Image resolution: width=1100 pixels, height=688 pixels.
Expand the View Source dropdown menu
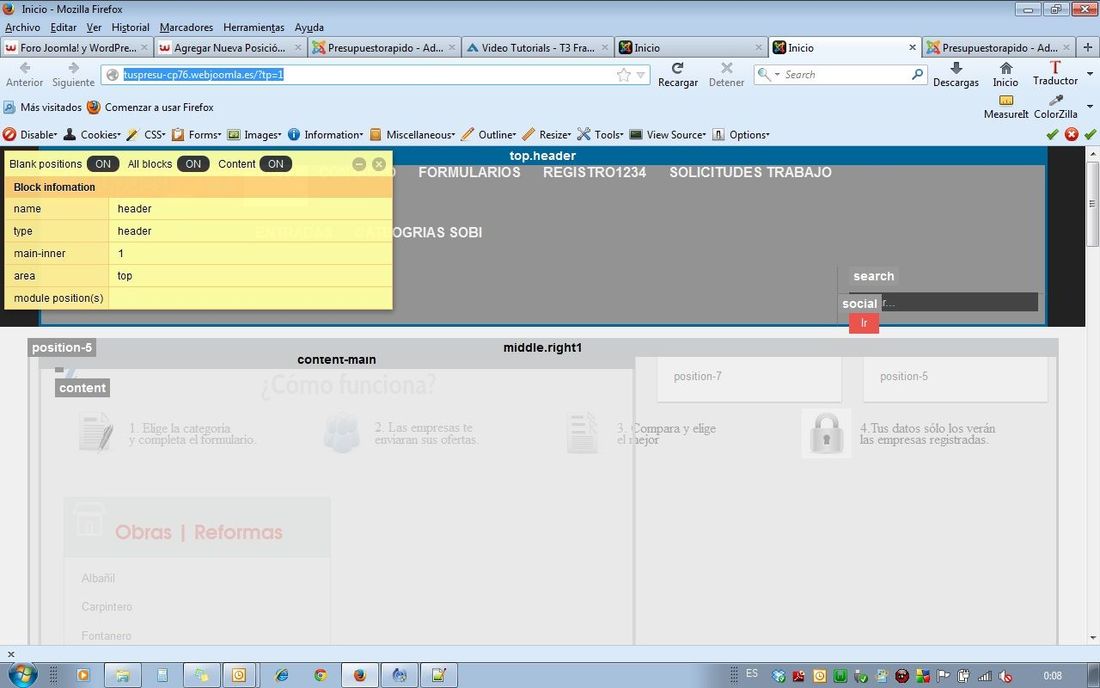click(x=668, y=135)
